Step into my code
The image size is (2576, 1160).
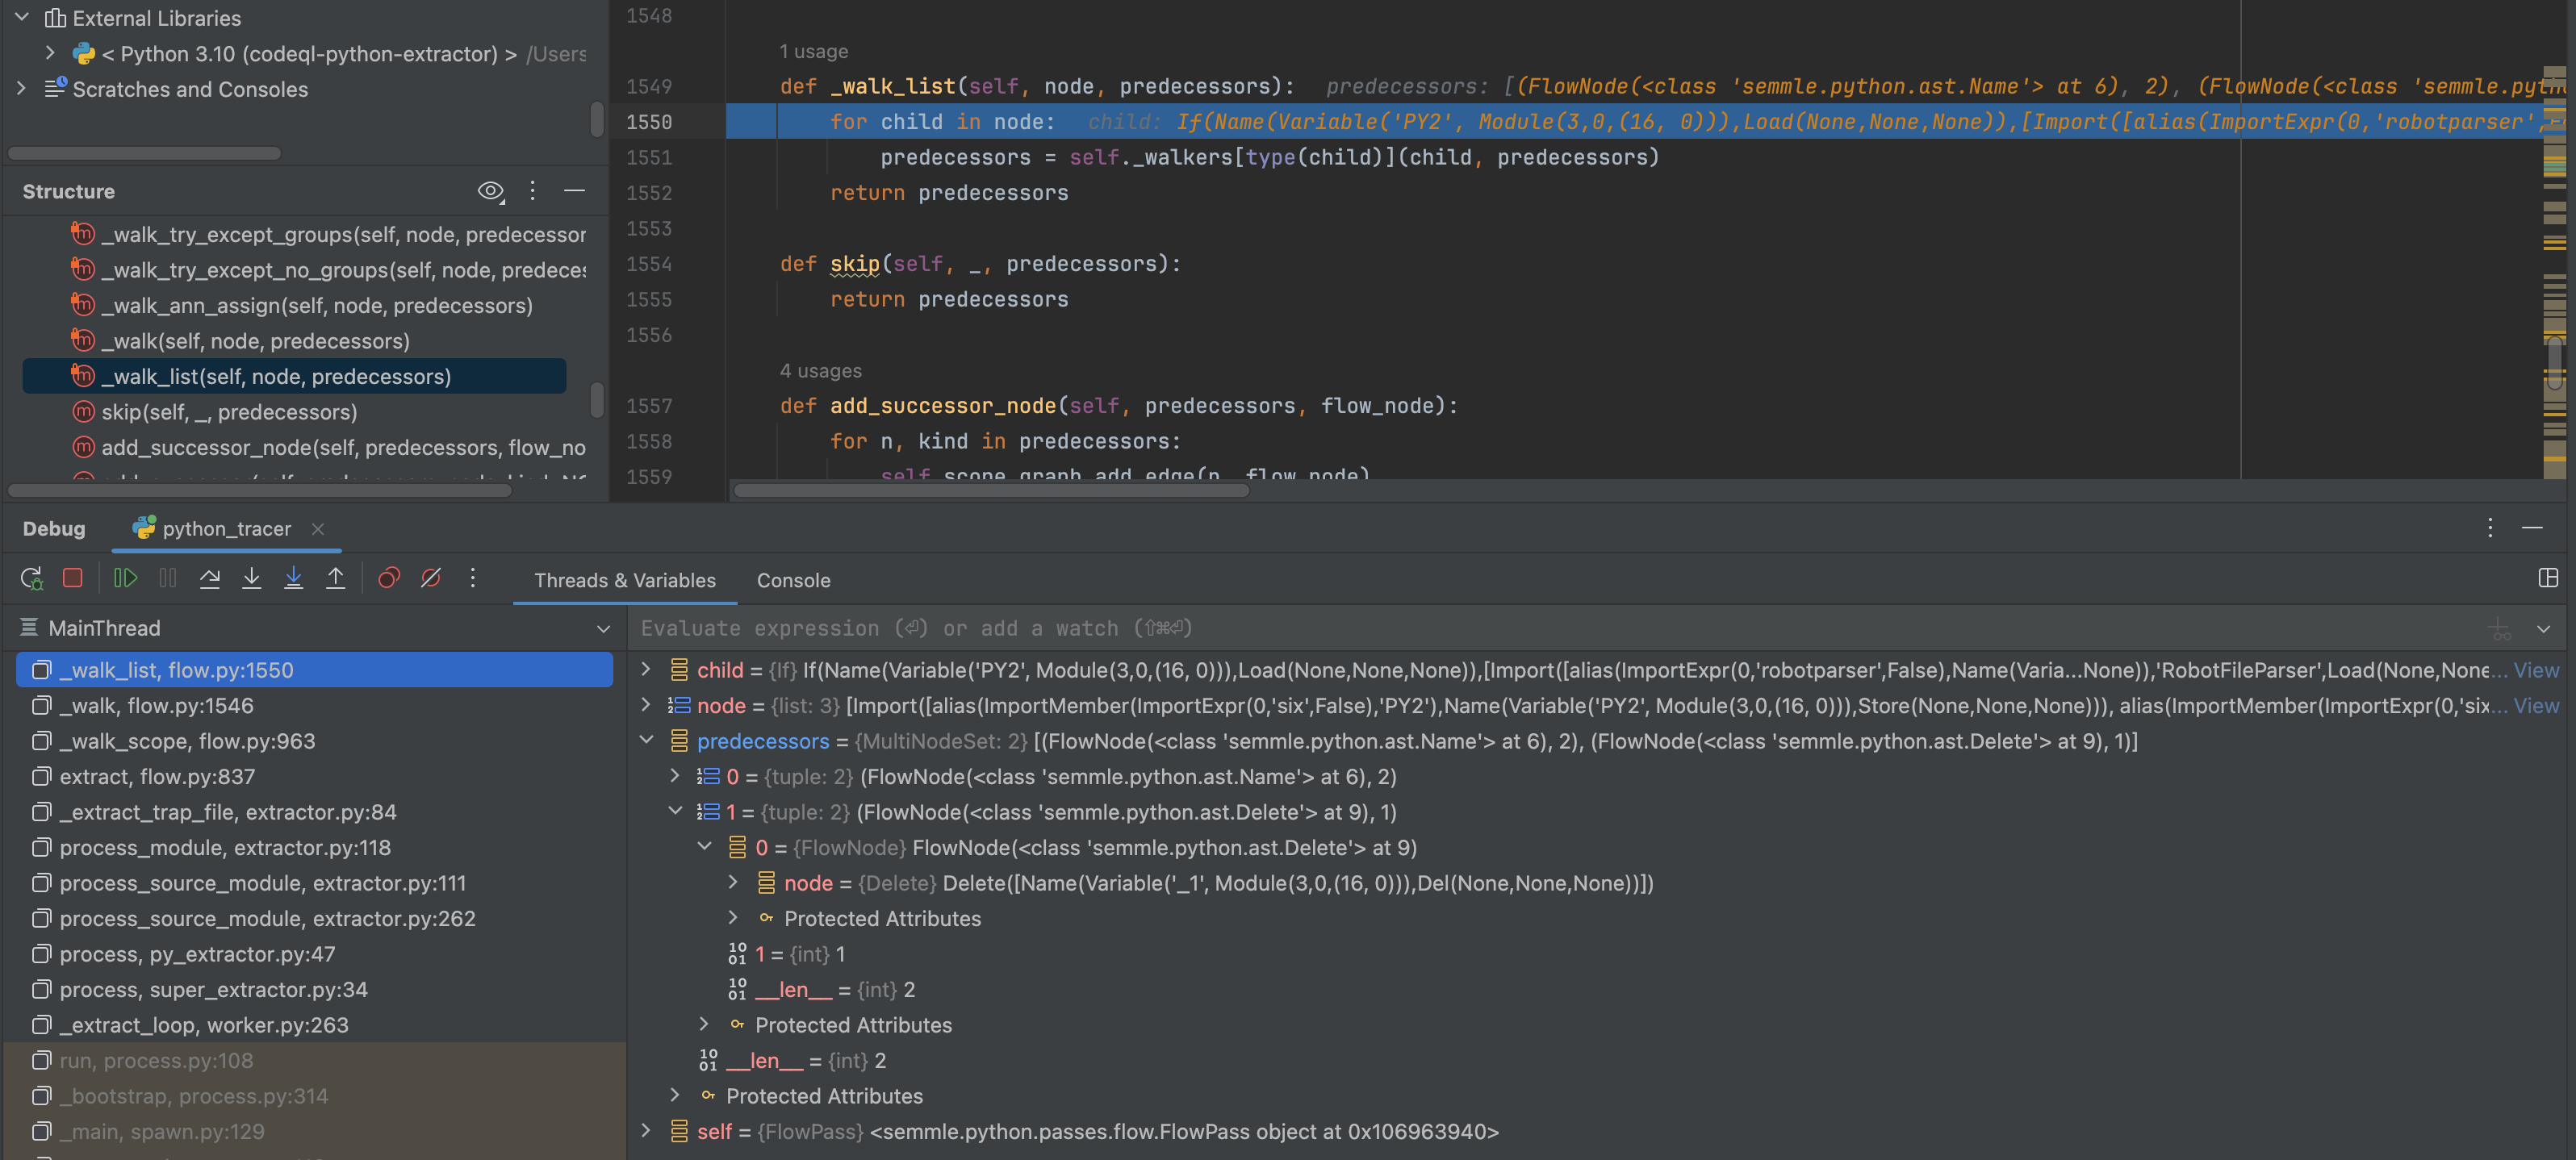tap(294, 578)
